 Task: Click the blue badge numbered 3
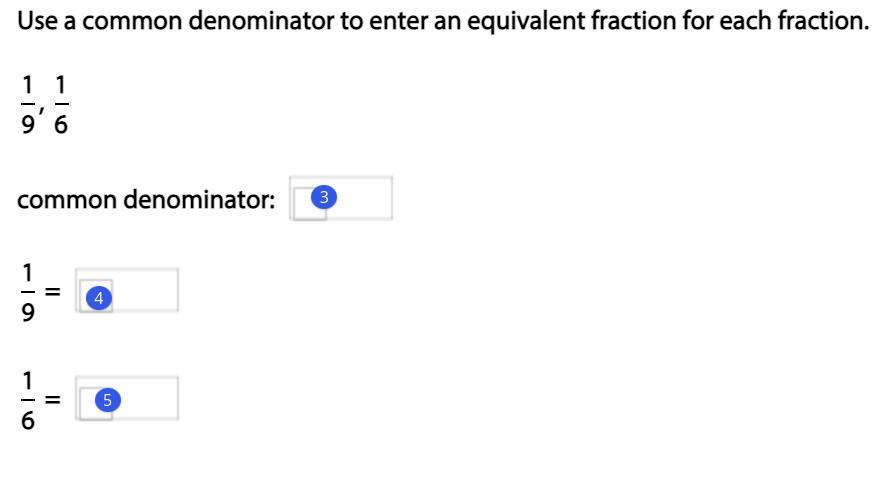coord(324,197)
